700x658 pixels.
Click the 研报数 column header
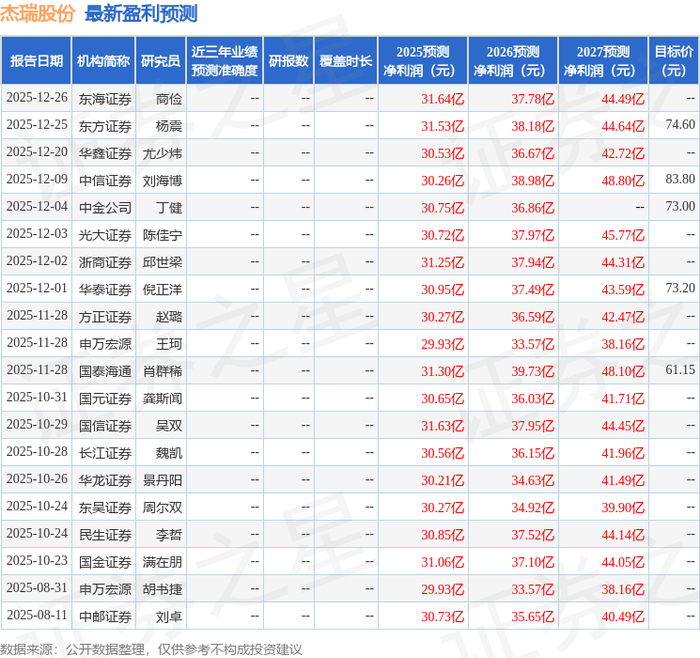pos(288,61)
